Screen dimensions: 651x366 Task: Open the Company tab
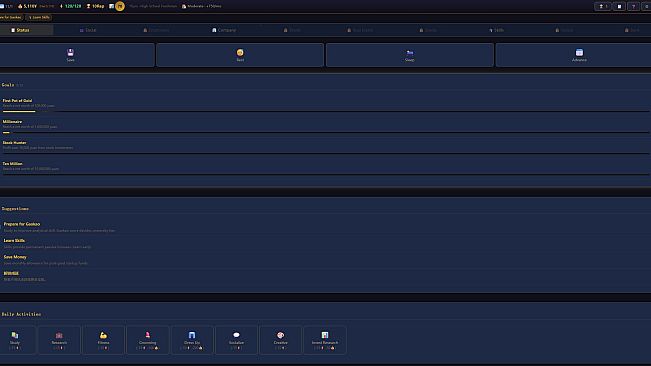pos(224,30)
